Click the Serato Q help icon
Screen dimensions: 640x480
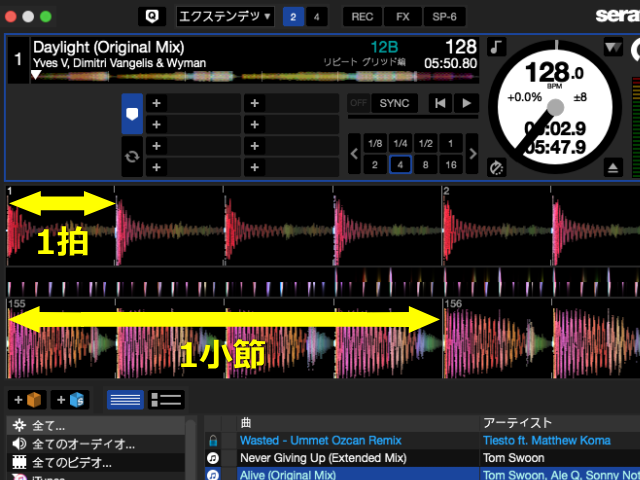click(152, 17)
